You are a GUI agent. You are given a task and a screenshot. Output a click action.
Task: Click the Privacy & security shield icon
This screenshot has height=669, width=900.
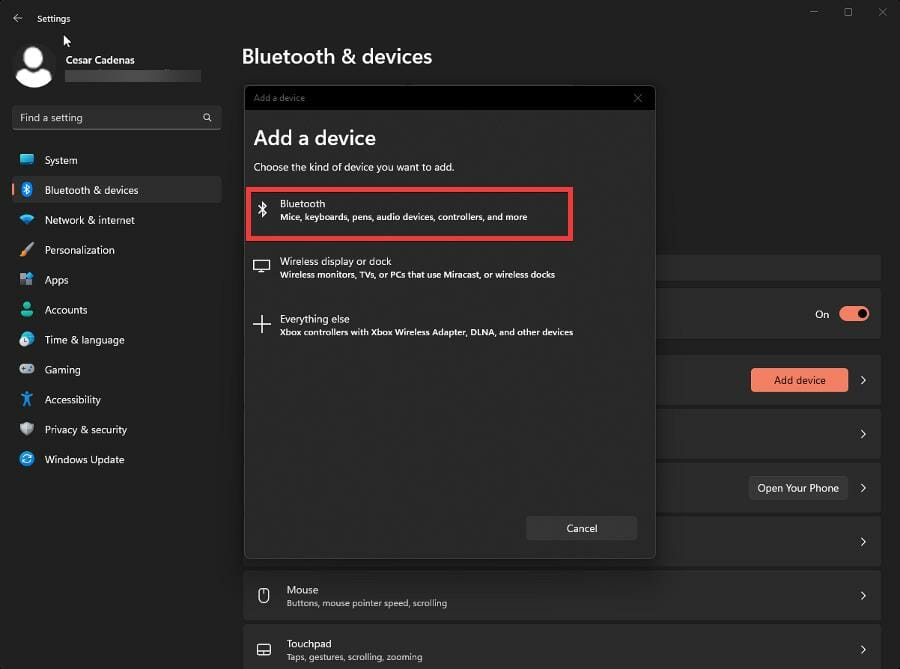[x=26, y=429]
